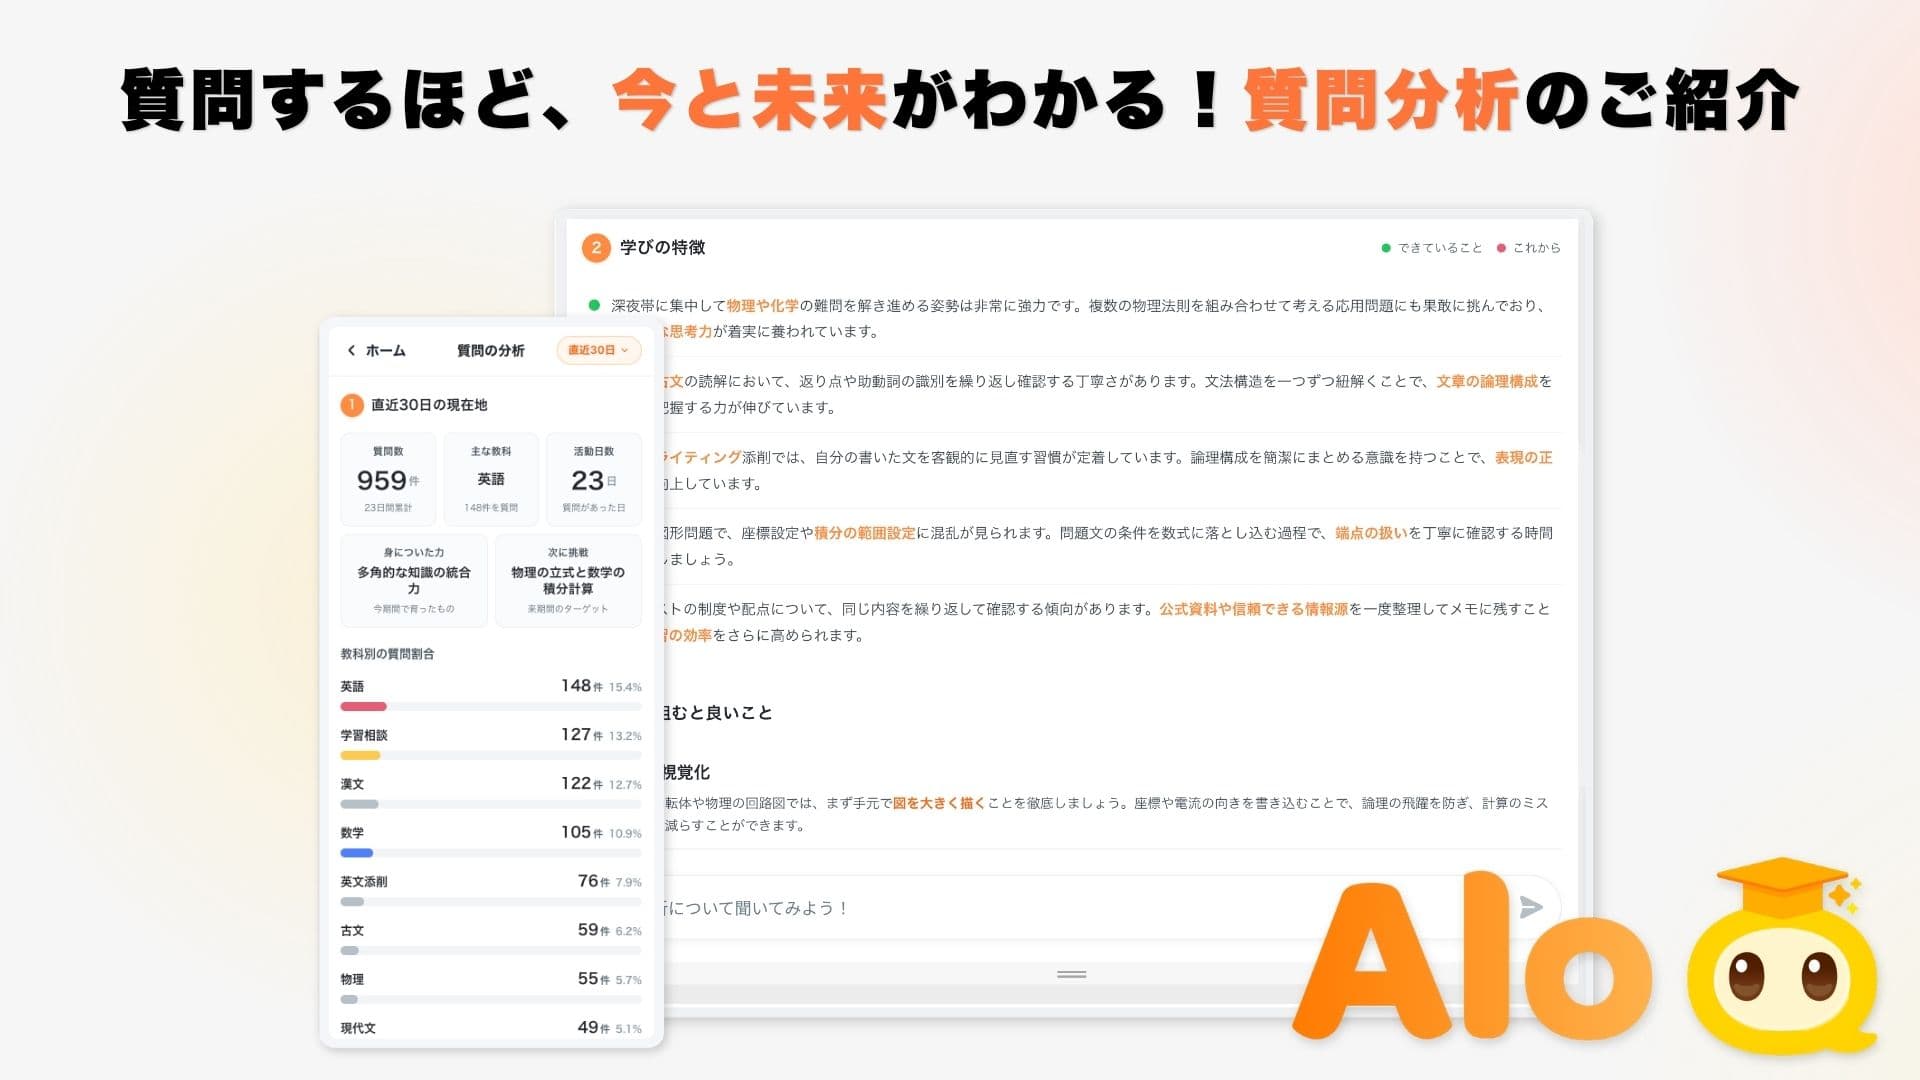The width and height of the screenshot is (1920, 1080).
Task: Select the 数学 subject row label
Action: point(352,833)
